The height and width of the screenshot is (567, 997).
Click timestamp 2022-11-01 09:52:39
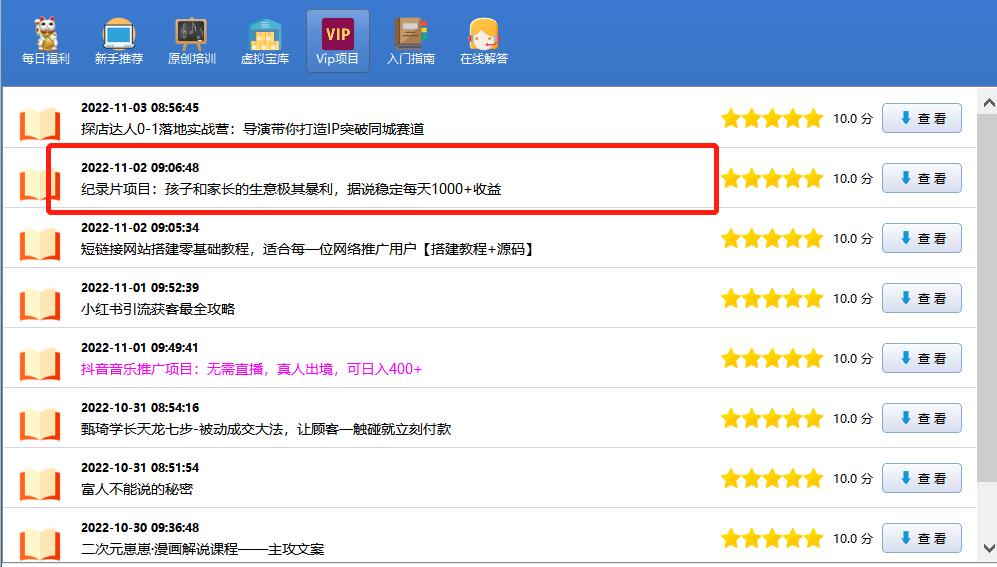tap(140, 287)
